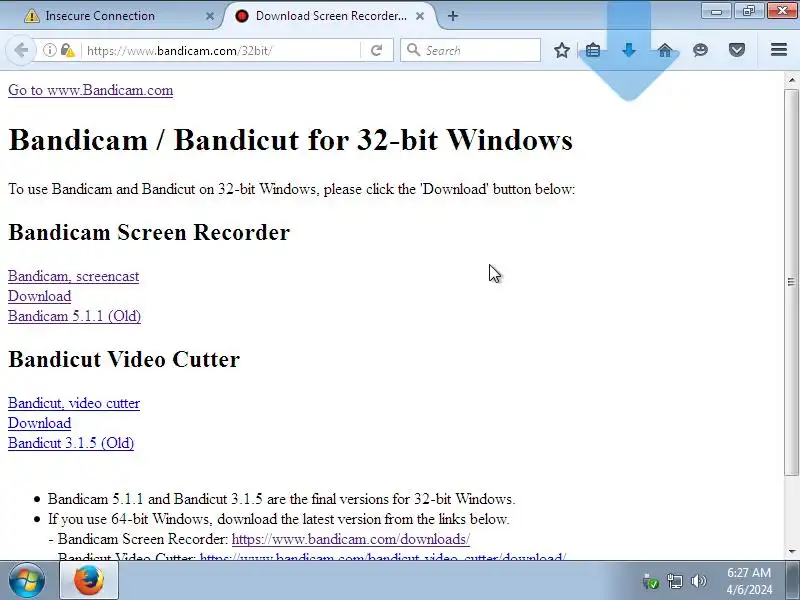This screenshot has width=800, height=600.
Task: Click the browser back arrow button
Action: 21,50
